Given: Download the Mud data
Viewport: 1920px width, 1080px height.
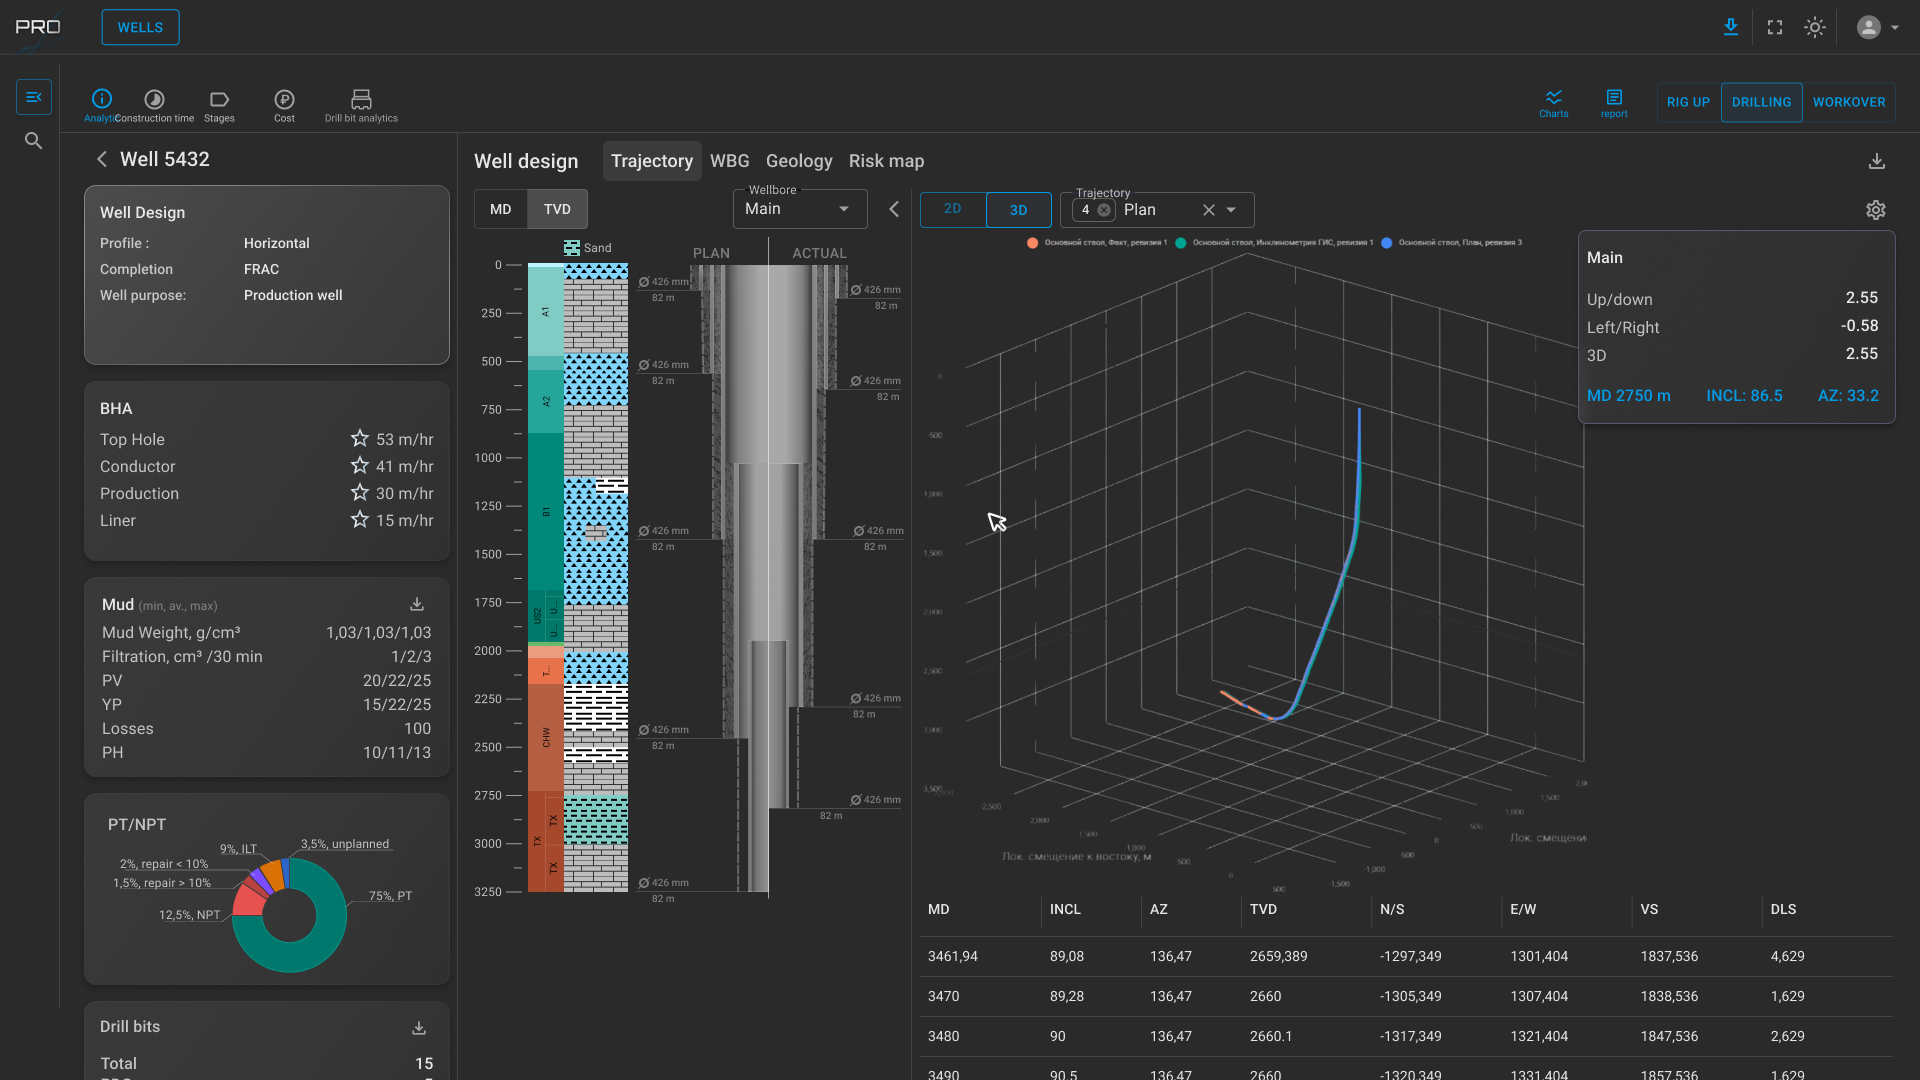Looking at the screenshot, I should pyautogui.click(x=417, y=604).
